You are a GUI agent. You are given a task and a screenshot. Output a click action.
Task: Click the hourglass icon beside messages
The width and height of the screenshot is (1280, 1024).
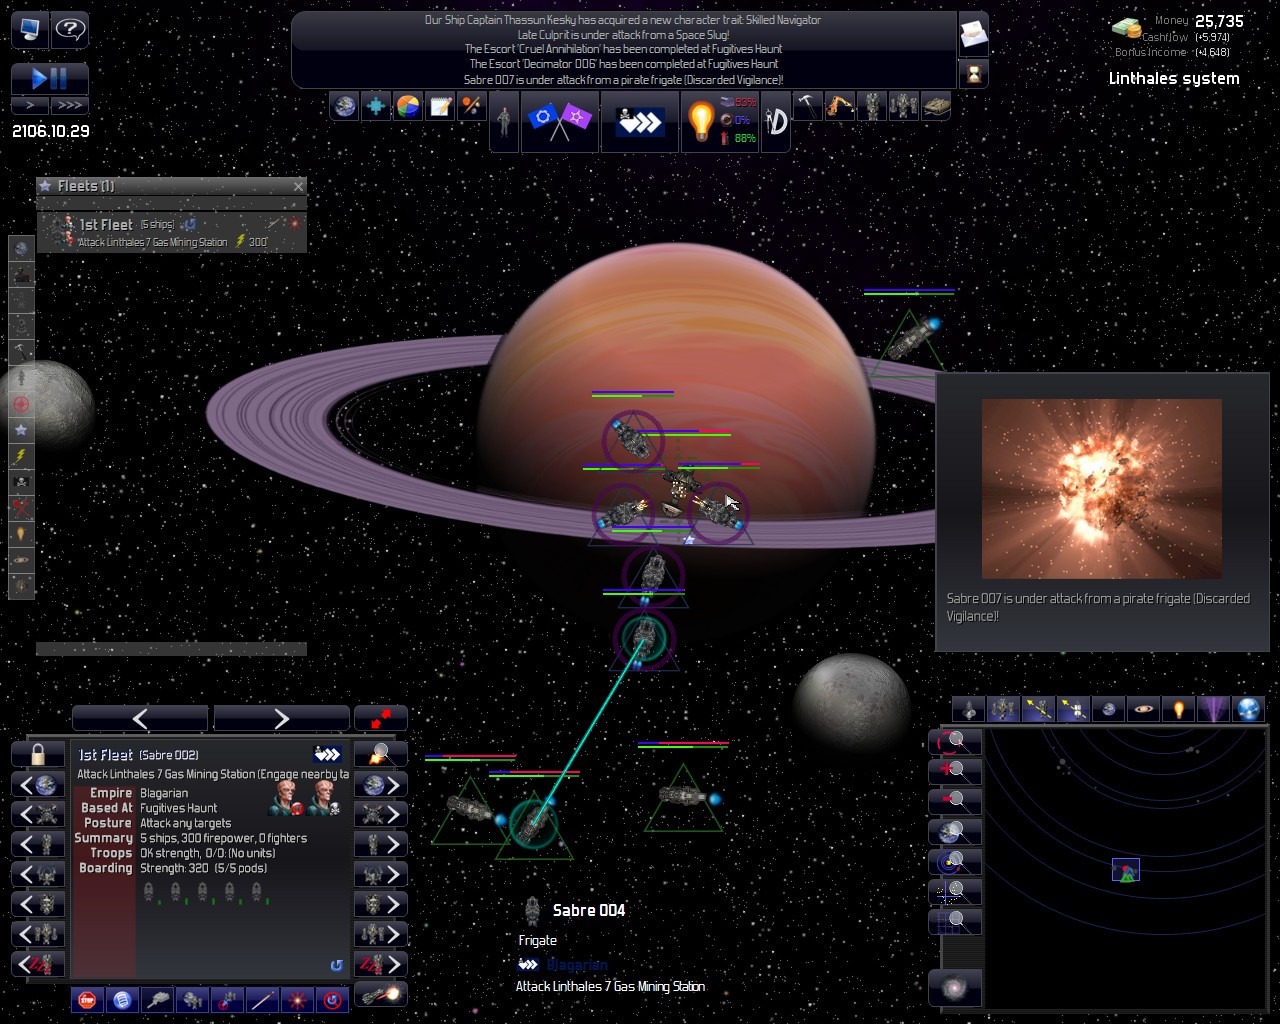tap(973, 73)
